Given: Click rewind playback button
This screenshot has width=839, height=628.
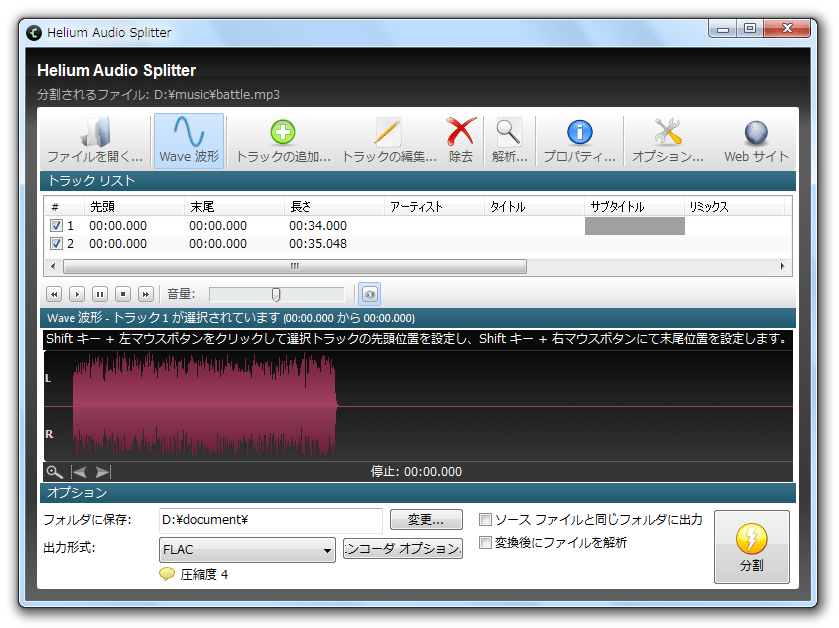Looking at the screenshot, I should point(54,294).
